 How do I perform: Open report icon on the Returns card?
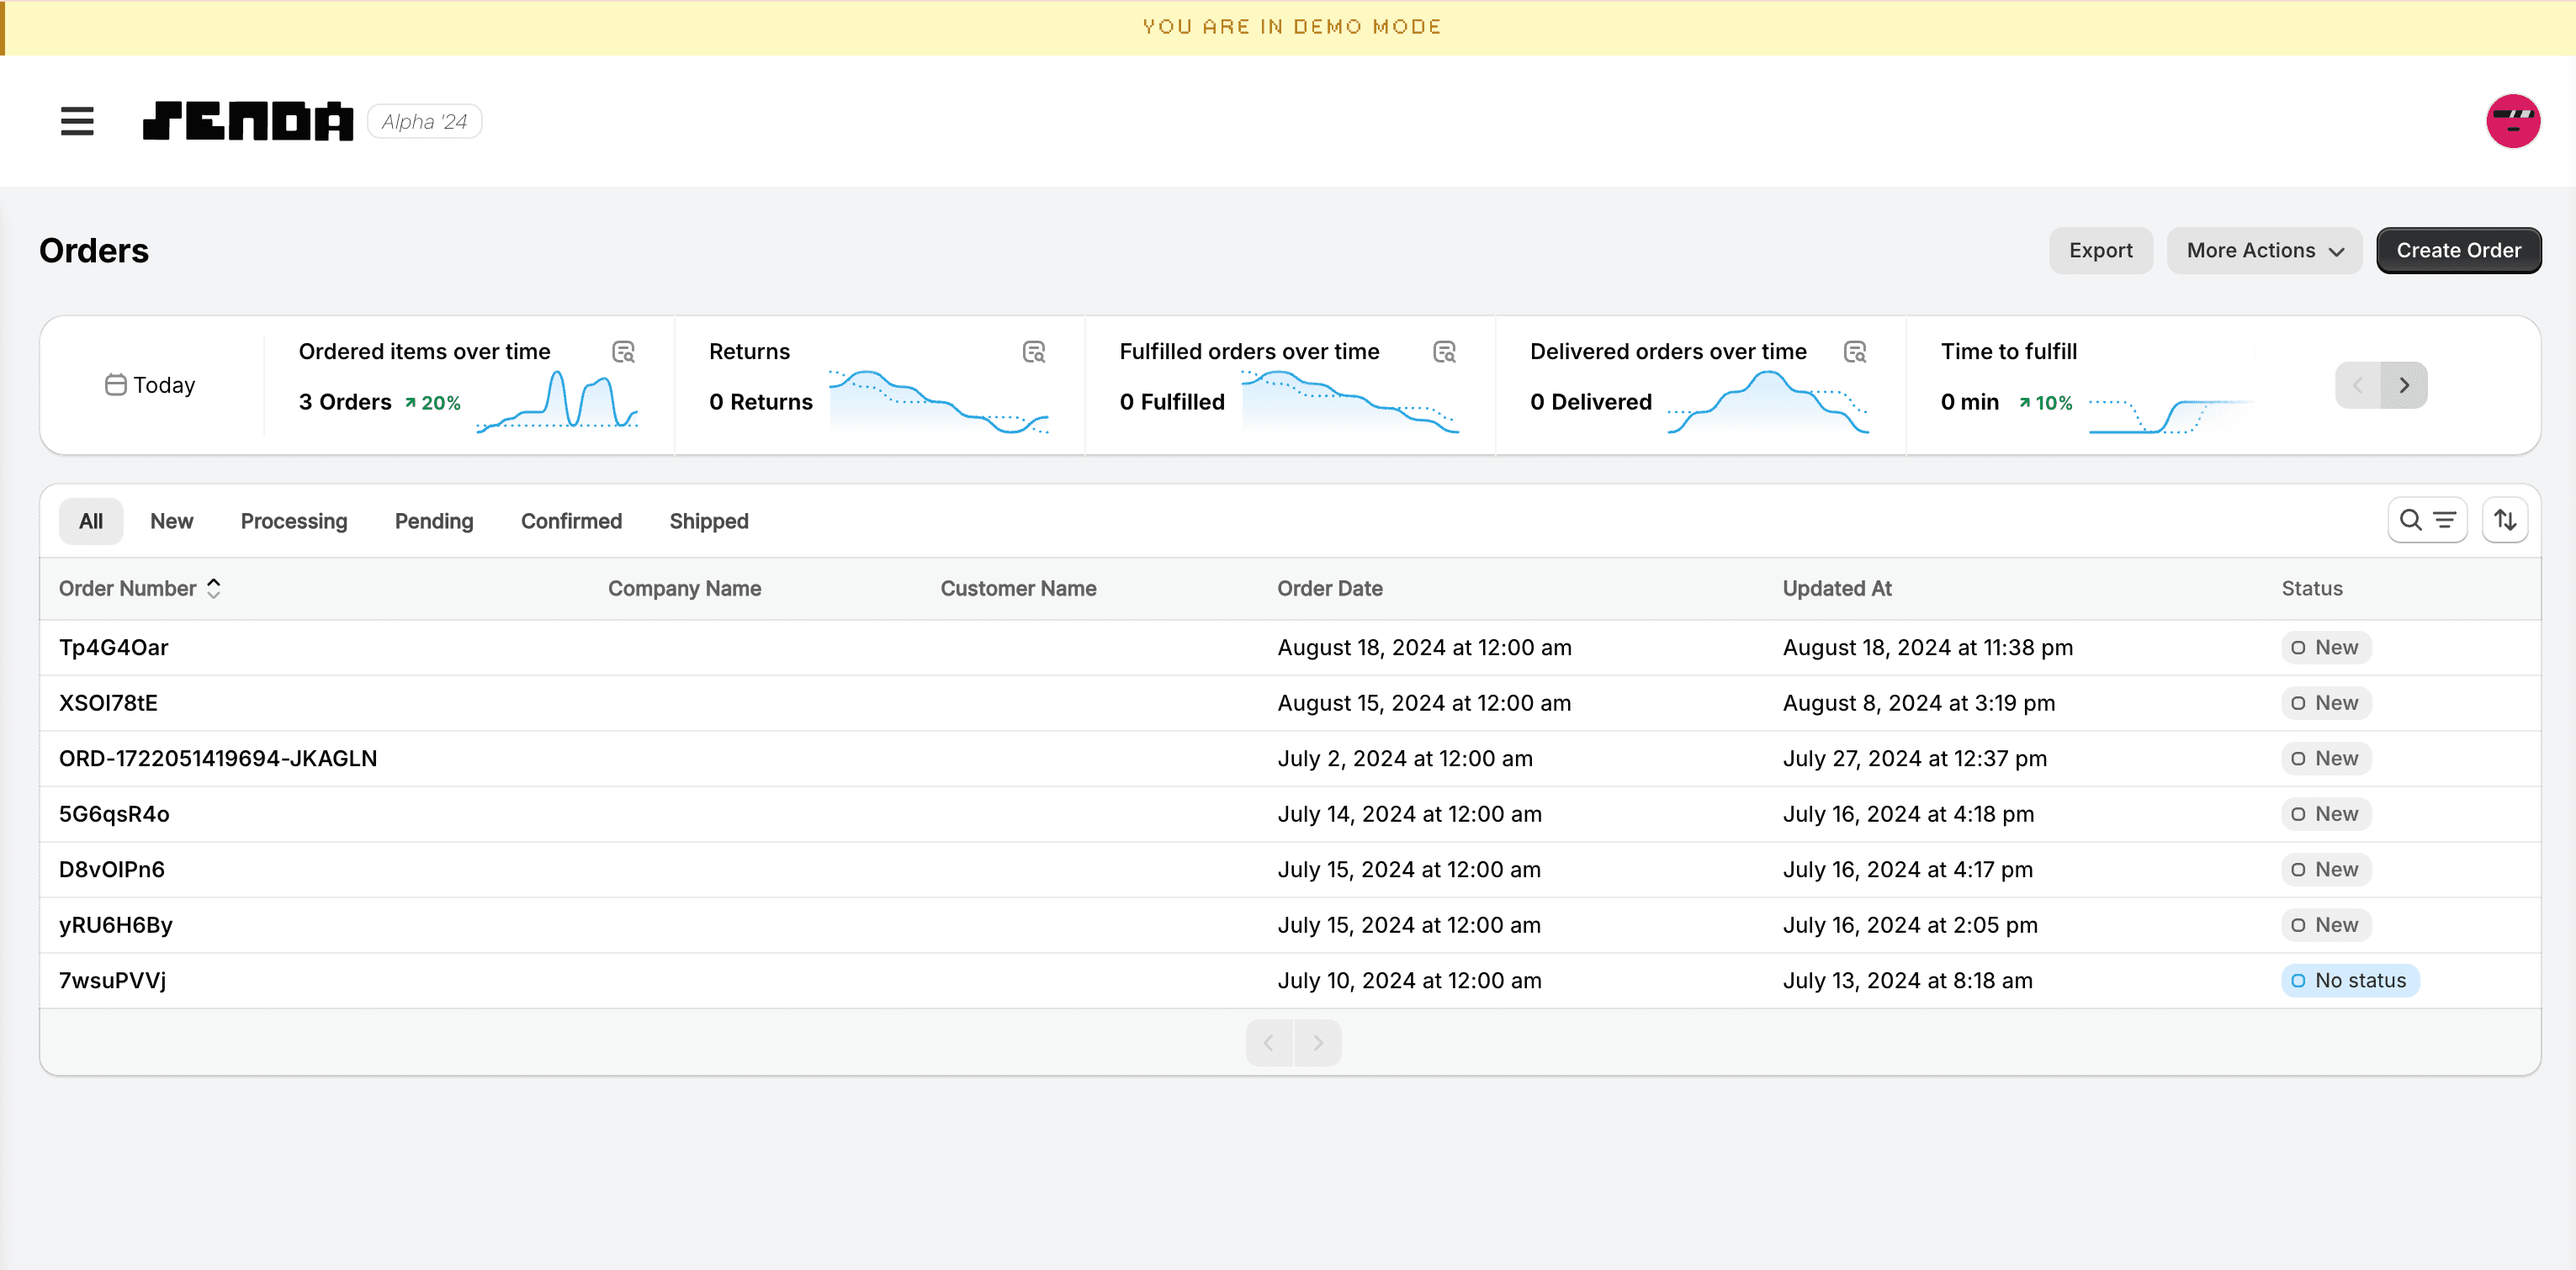1034,352
